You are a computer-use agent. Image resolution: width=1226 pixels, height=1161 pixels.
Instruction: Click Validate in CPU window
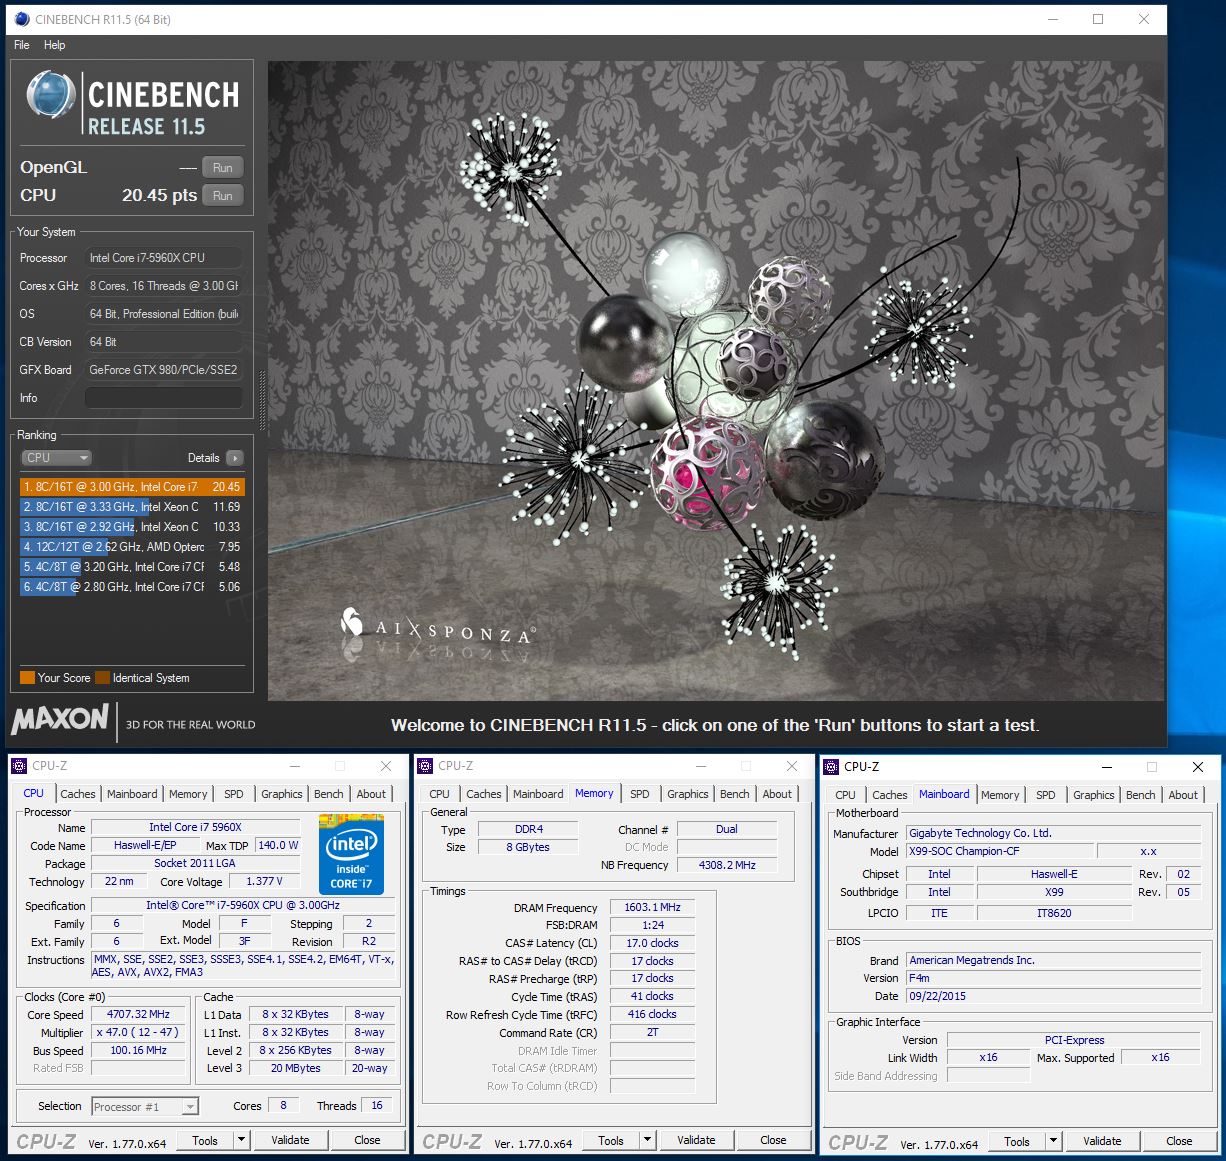(x=290, y=1140)
